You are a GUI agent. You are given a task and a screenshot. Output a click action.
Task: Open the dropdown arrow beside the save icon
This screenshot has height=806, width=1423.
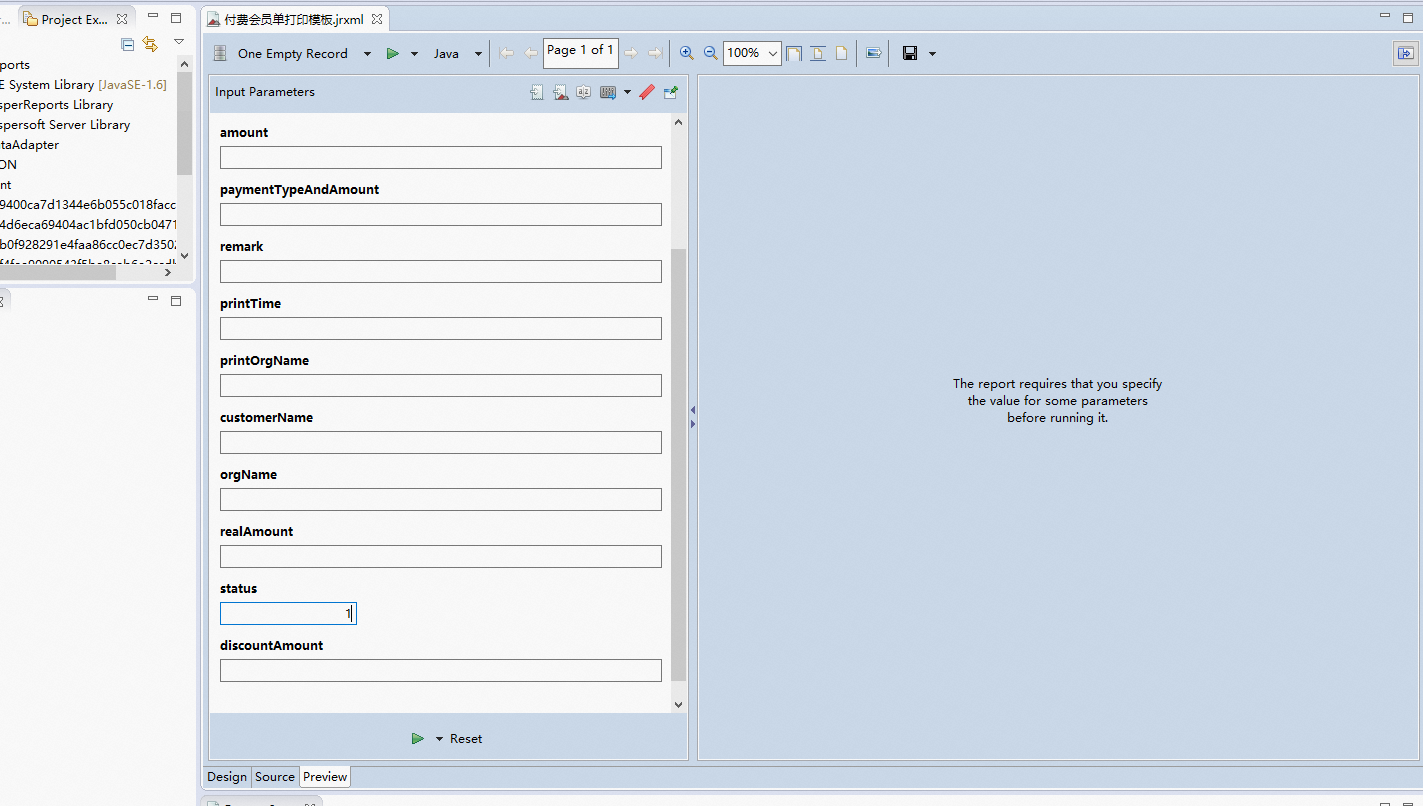click(x=932, y=54)
